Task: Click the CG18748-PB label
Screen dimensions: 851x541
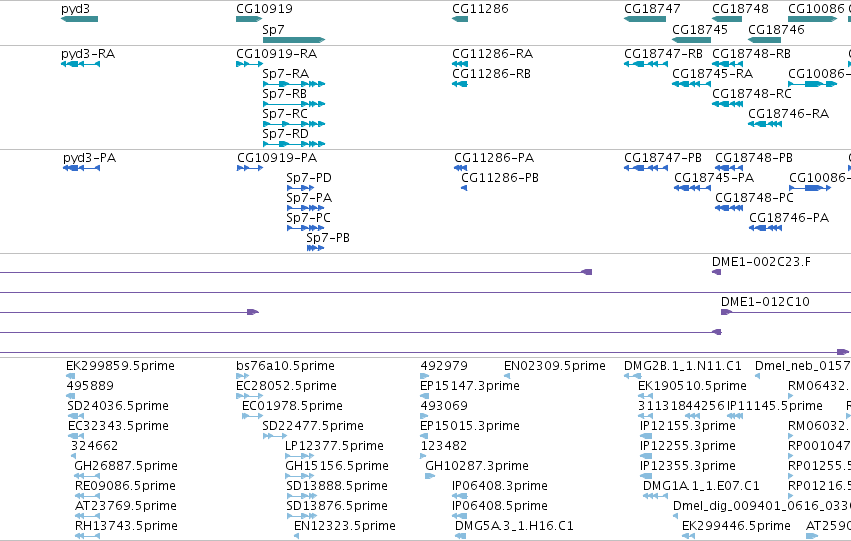Action: 754,158
